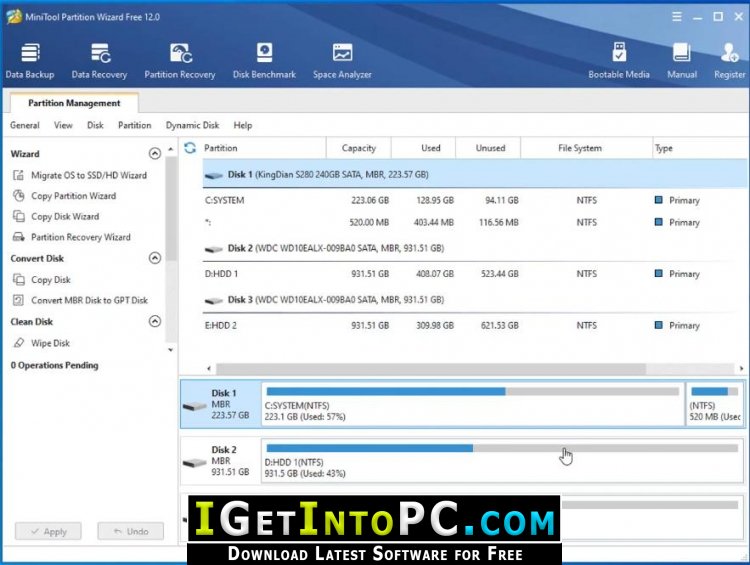The height and width of the screenshot is (565, 750).
Task: Click Convert MBR Disk to GPT Disk icon
Action: [18, 300]
